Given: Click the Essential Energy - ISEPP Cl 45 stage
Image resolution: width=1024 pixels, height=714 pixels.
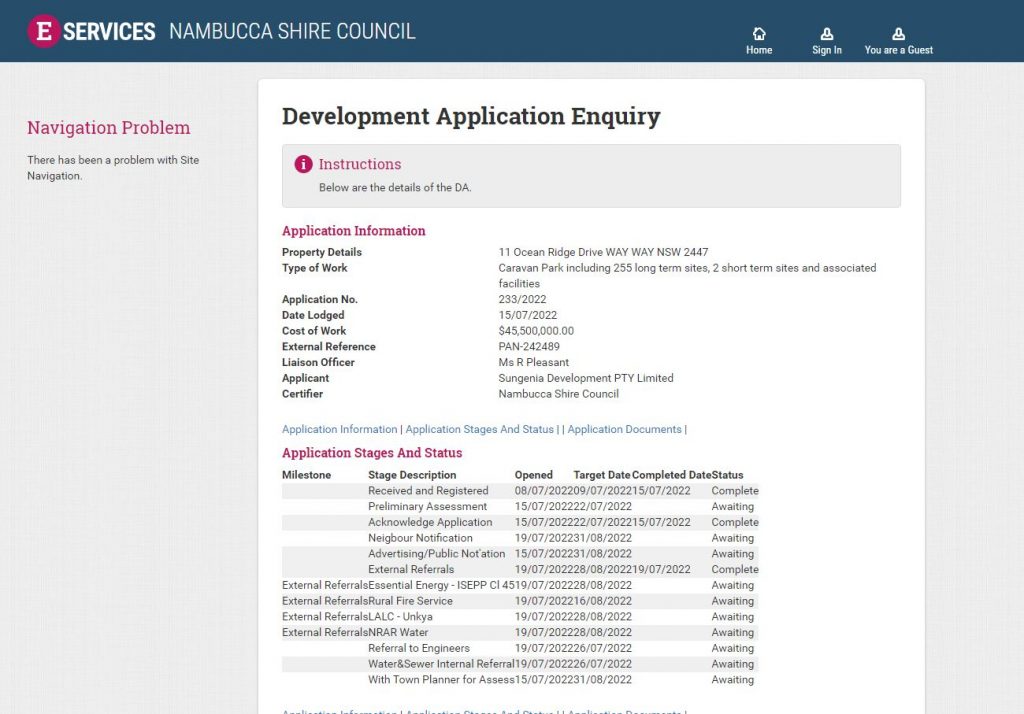Looking at the screenshot, I should [x=441, y=585].
